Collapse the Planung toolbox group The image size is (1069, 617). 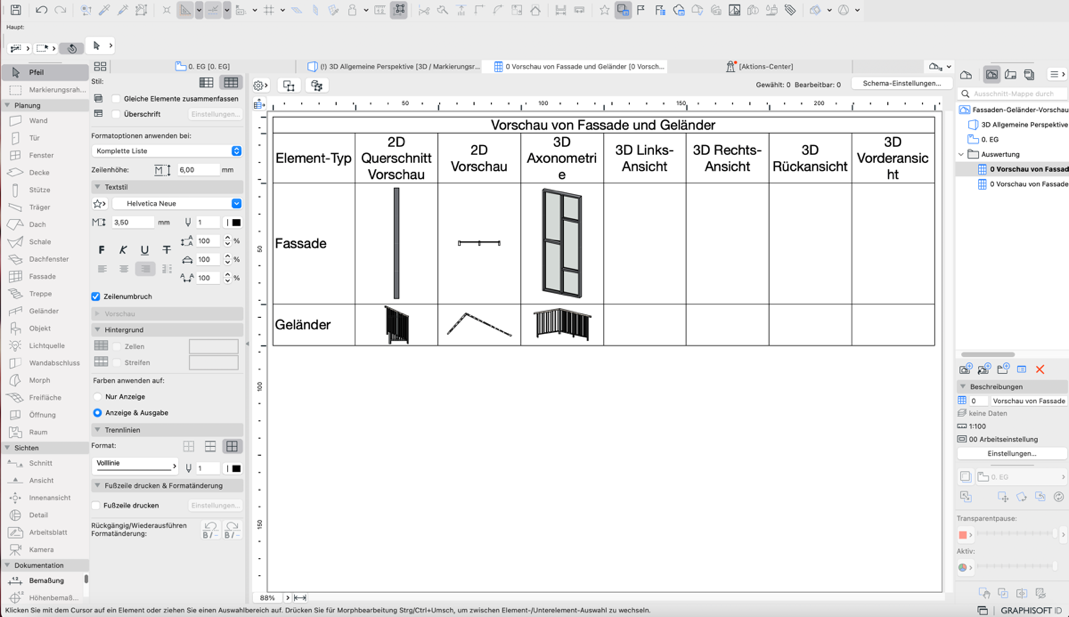[7, 105]
